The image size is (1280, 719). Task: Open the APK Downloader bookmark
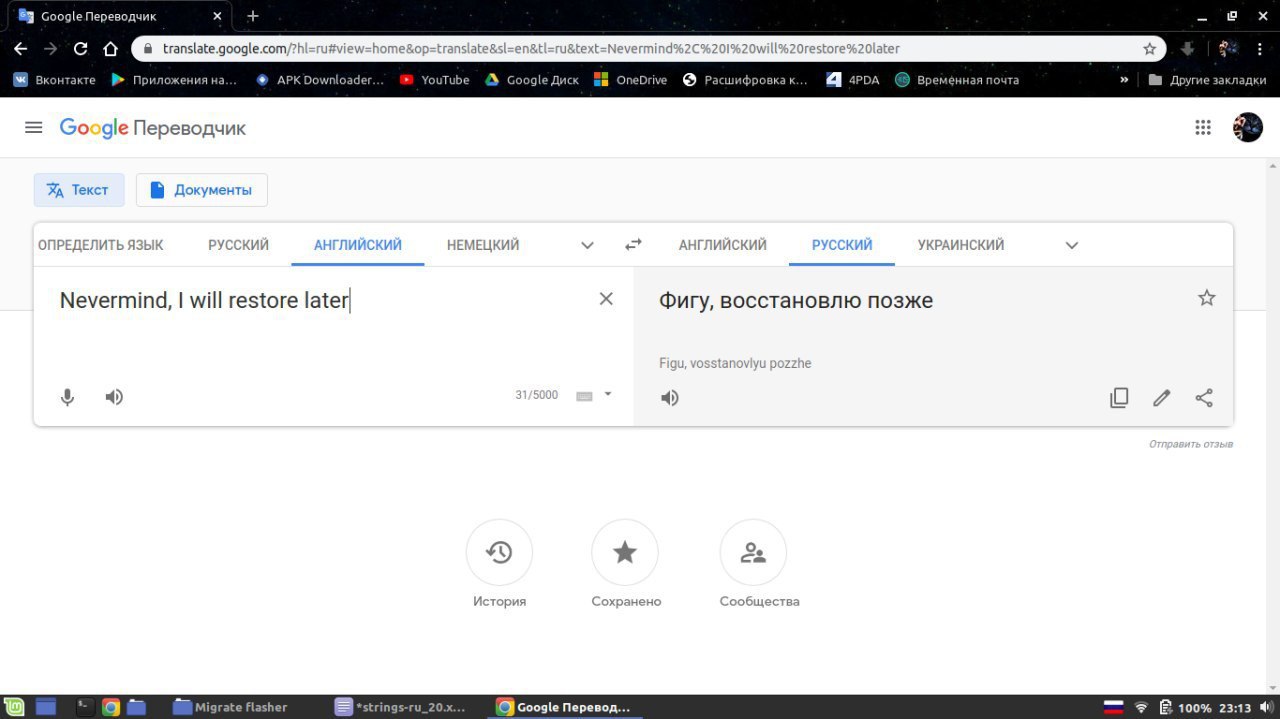(320, 80)
